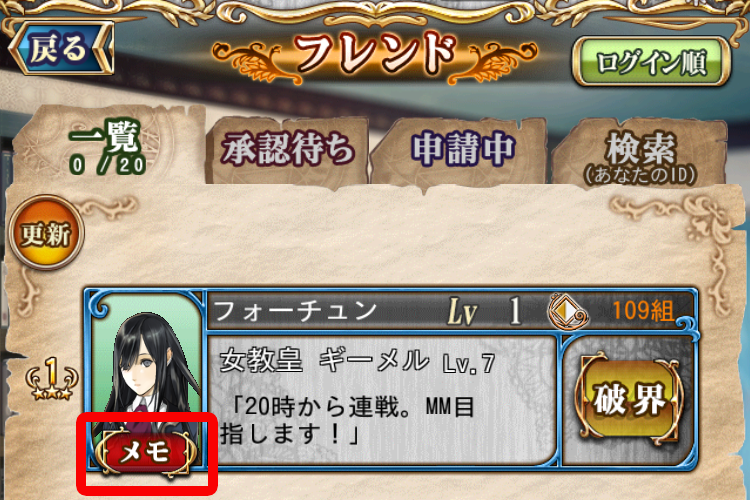The width and height of the screenshot is (750, 500).
Task: Change sort order via ログイン順 button
Action: click(x=651, y=61)
